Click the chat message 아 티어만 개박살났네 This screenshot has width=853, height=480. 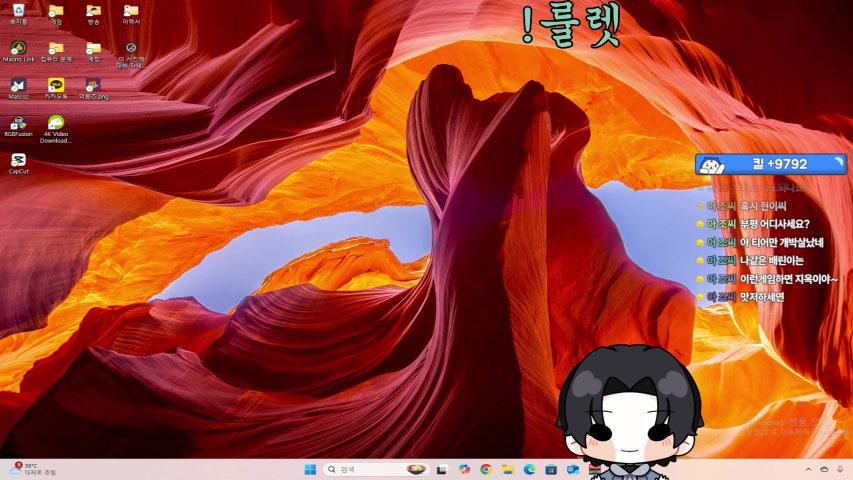point(782,242)
